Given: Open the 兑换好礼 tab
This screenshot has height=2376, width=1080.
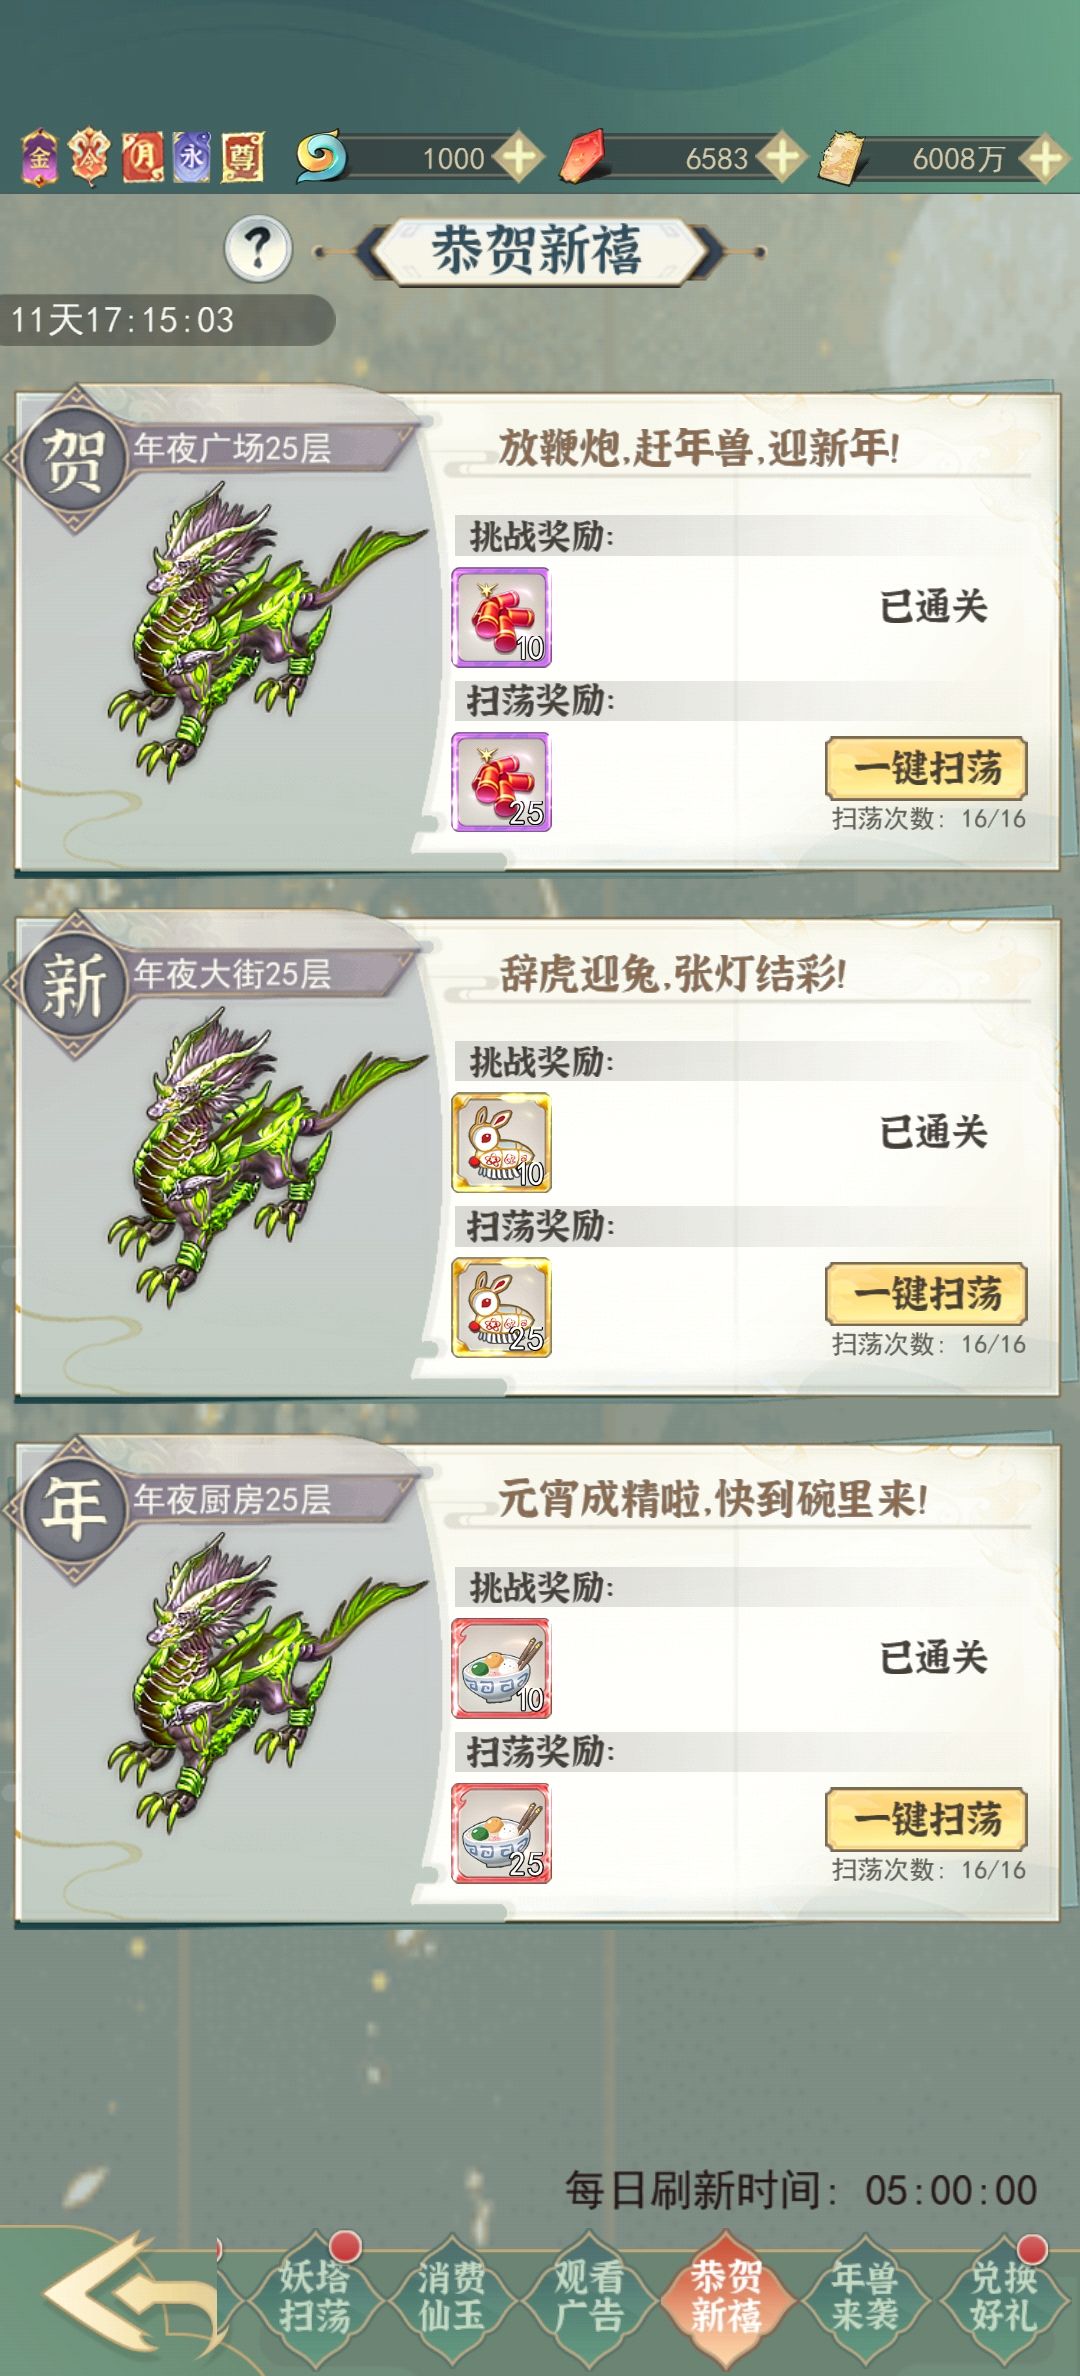Looking at the screenshot, I should tap(1003, 2296).
